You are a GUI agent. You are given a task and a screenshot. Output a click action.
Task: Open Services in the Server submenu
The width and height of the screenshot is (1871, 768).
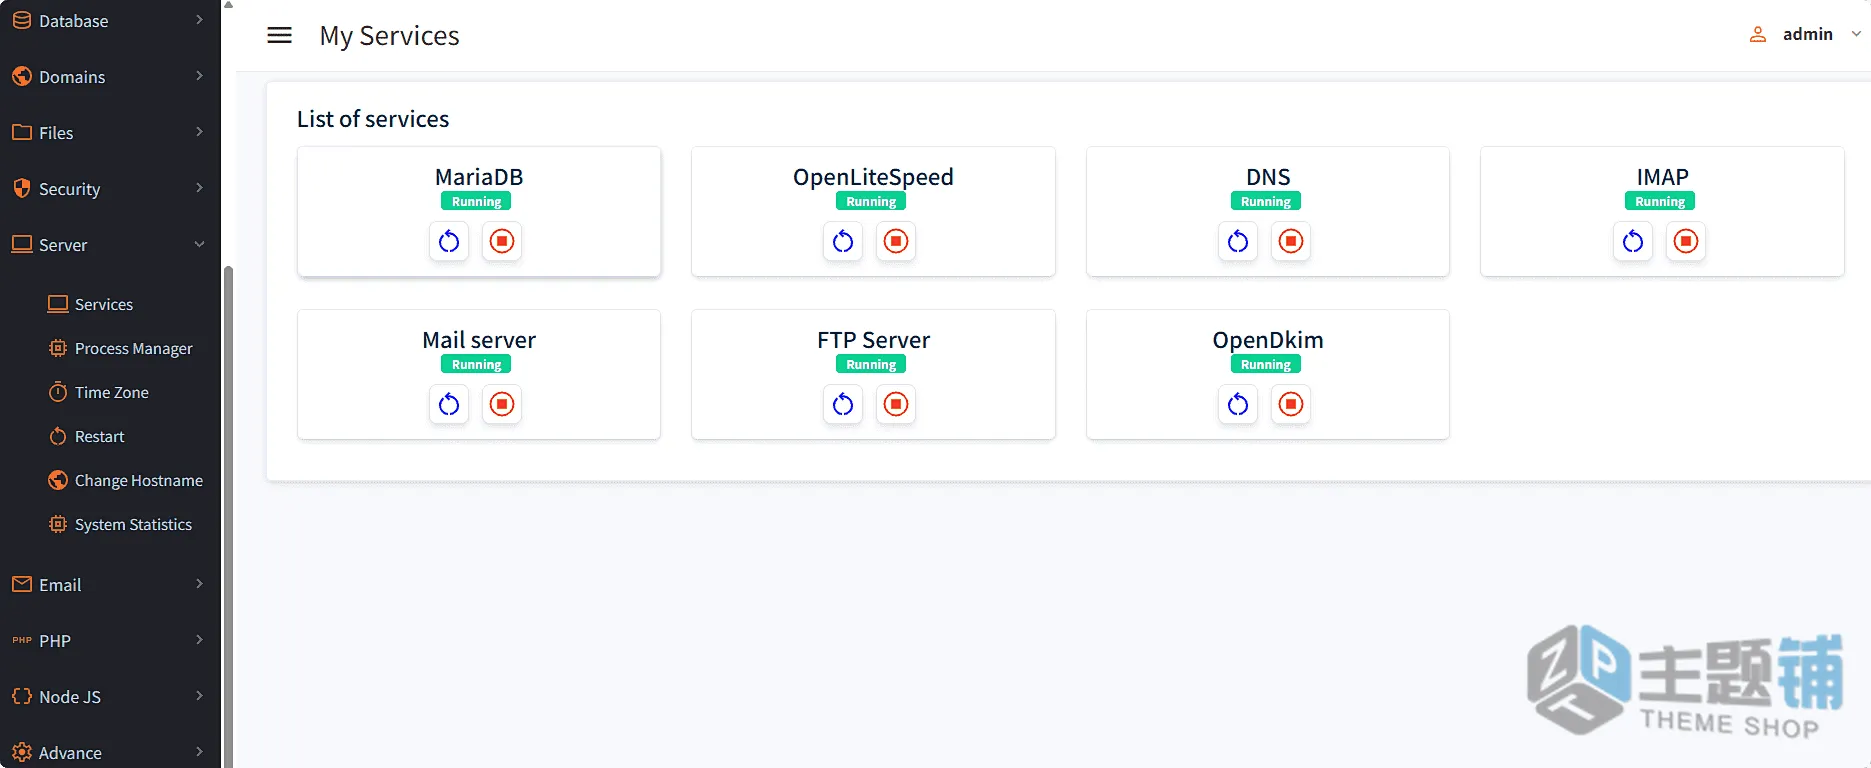(104, 305)
